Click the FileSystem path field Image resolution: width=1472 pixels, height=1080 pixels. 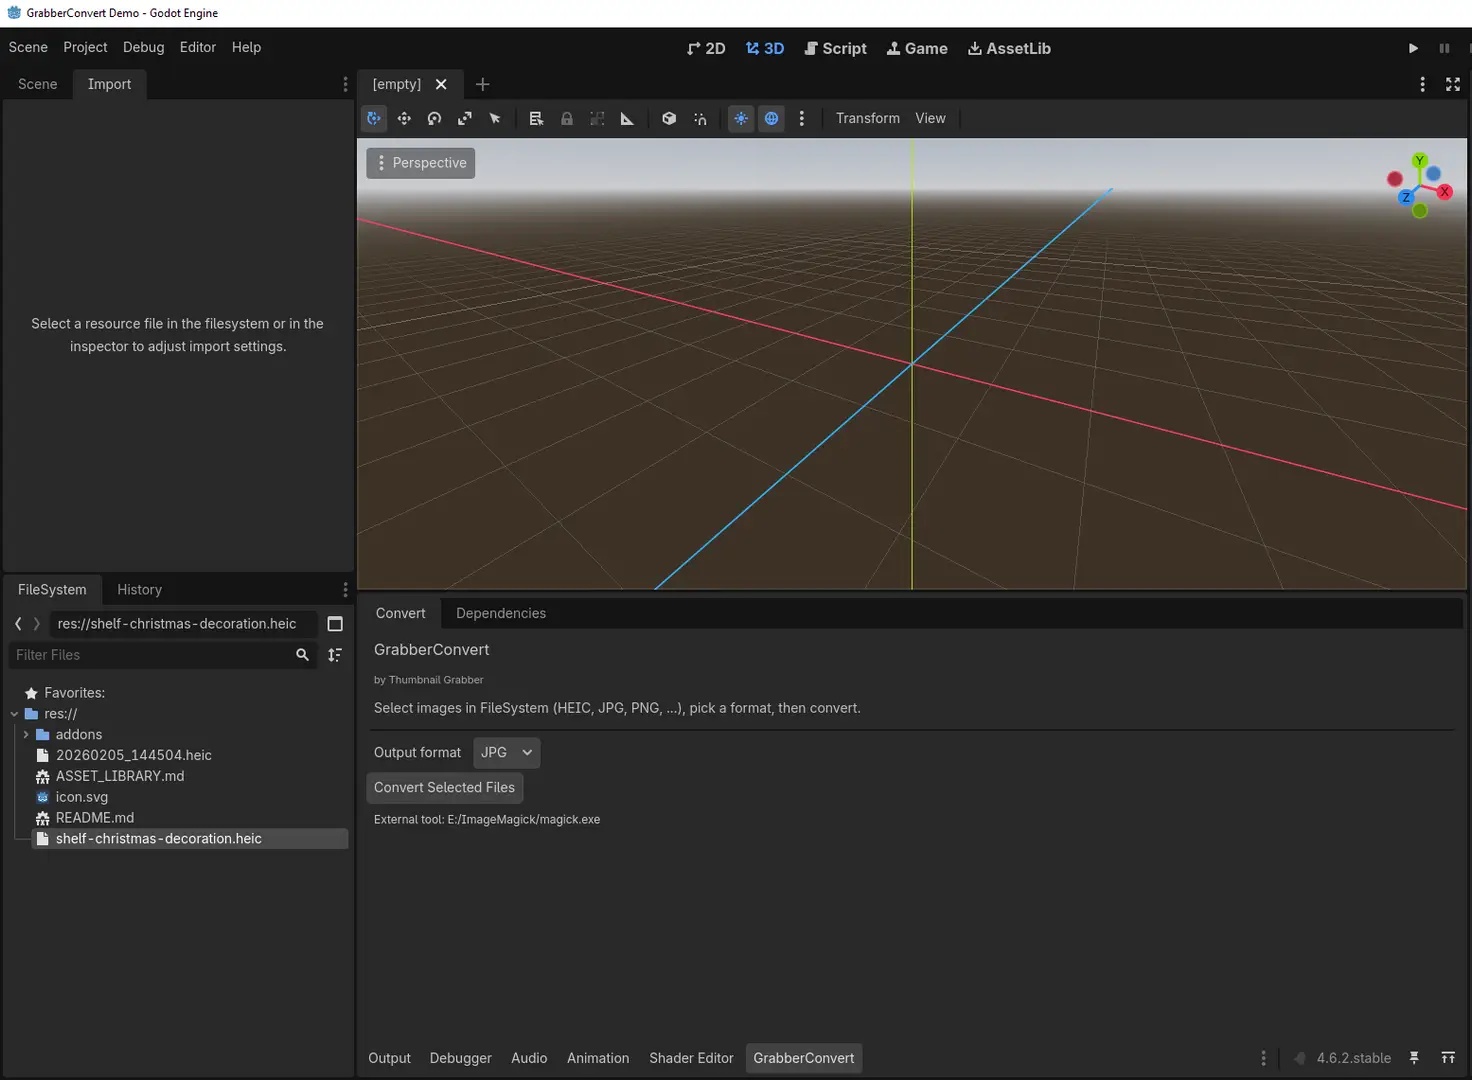pyautogui.click(x=183, y=624)
